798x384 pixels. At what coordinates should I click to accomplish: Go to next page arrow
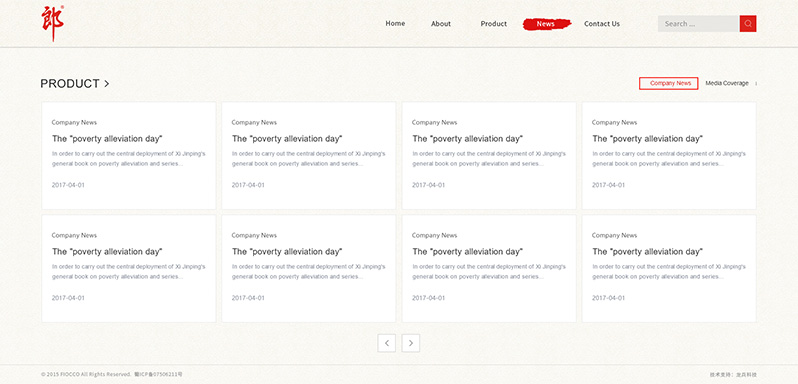tap(411, 343)
